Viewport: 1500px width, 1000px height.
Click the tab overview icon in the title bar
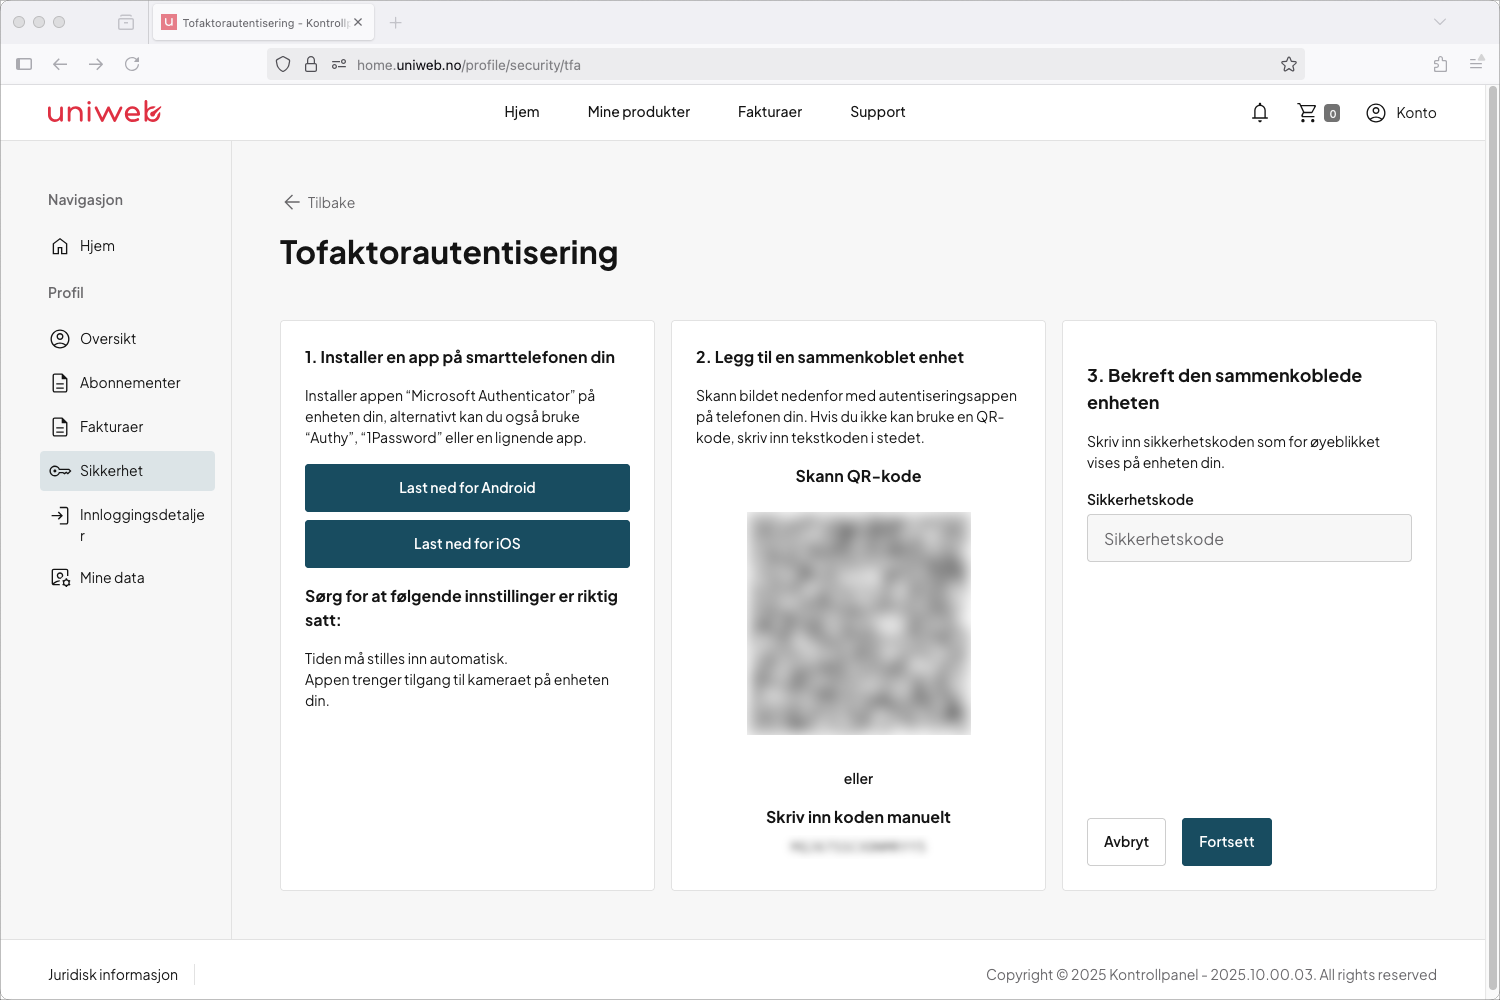126,22
